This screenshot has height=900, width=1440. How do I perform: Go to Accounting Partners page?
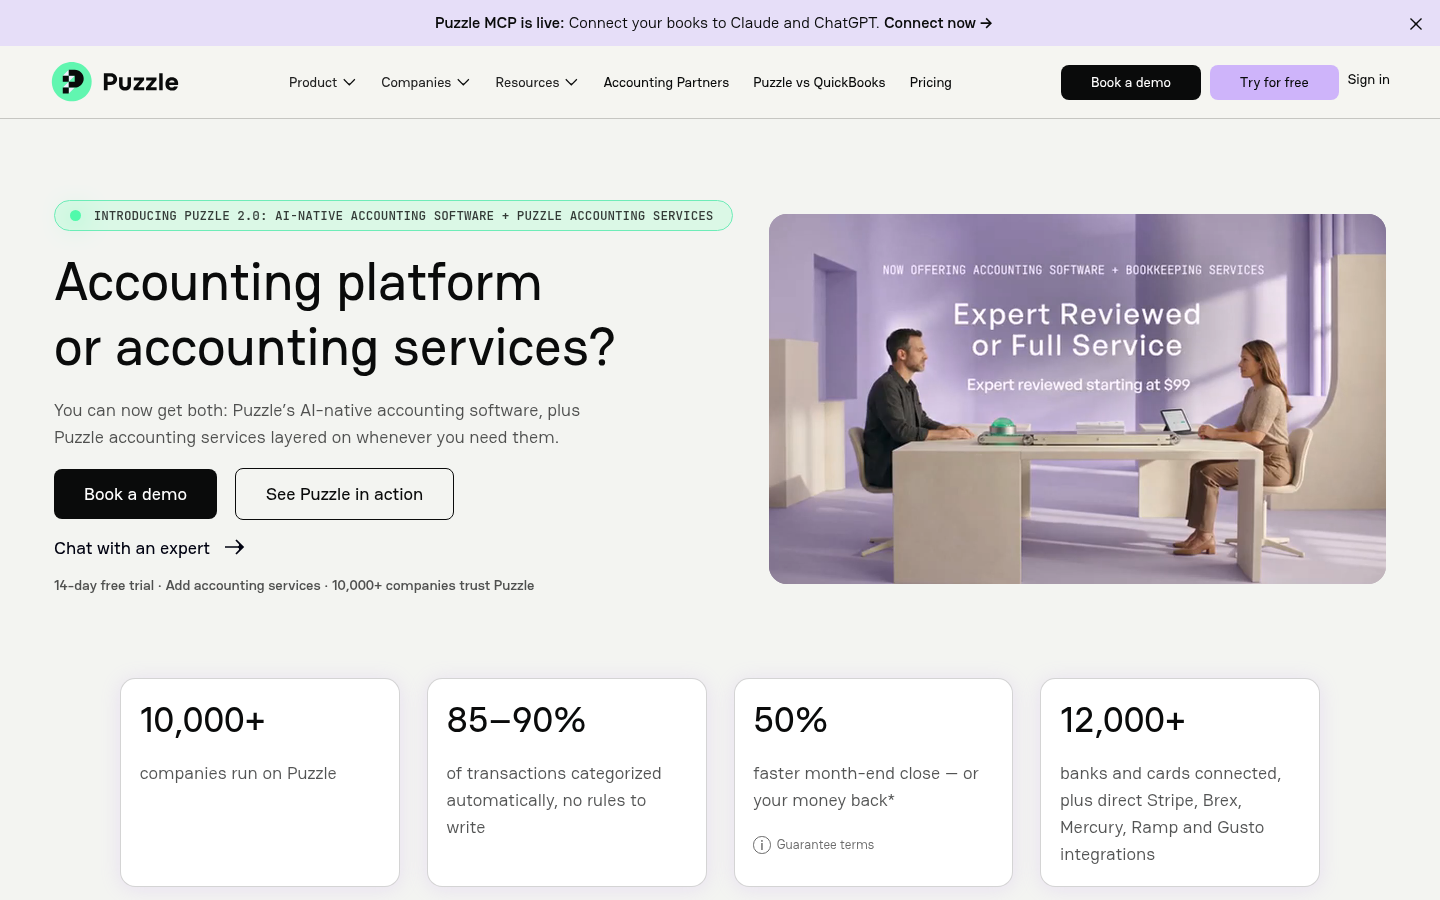[666, 82]
